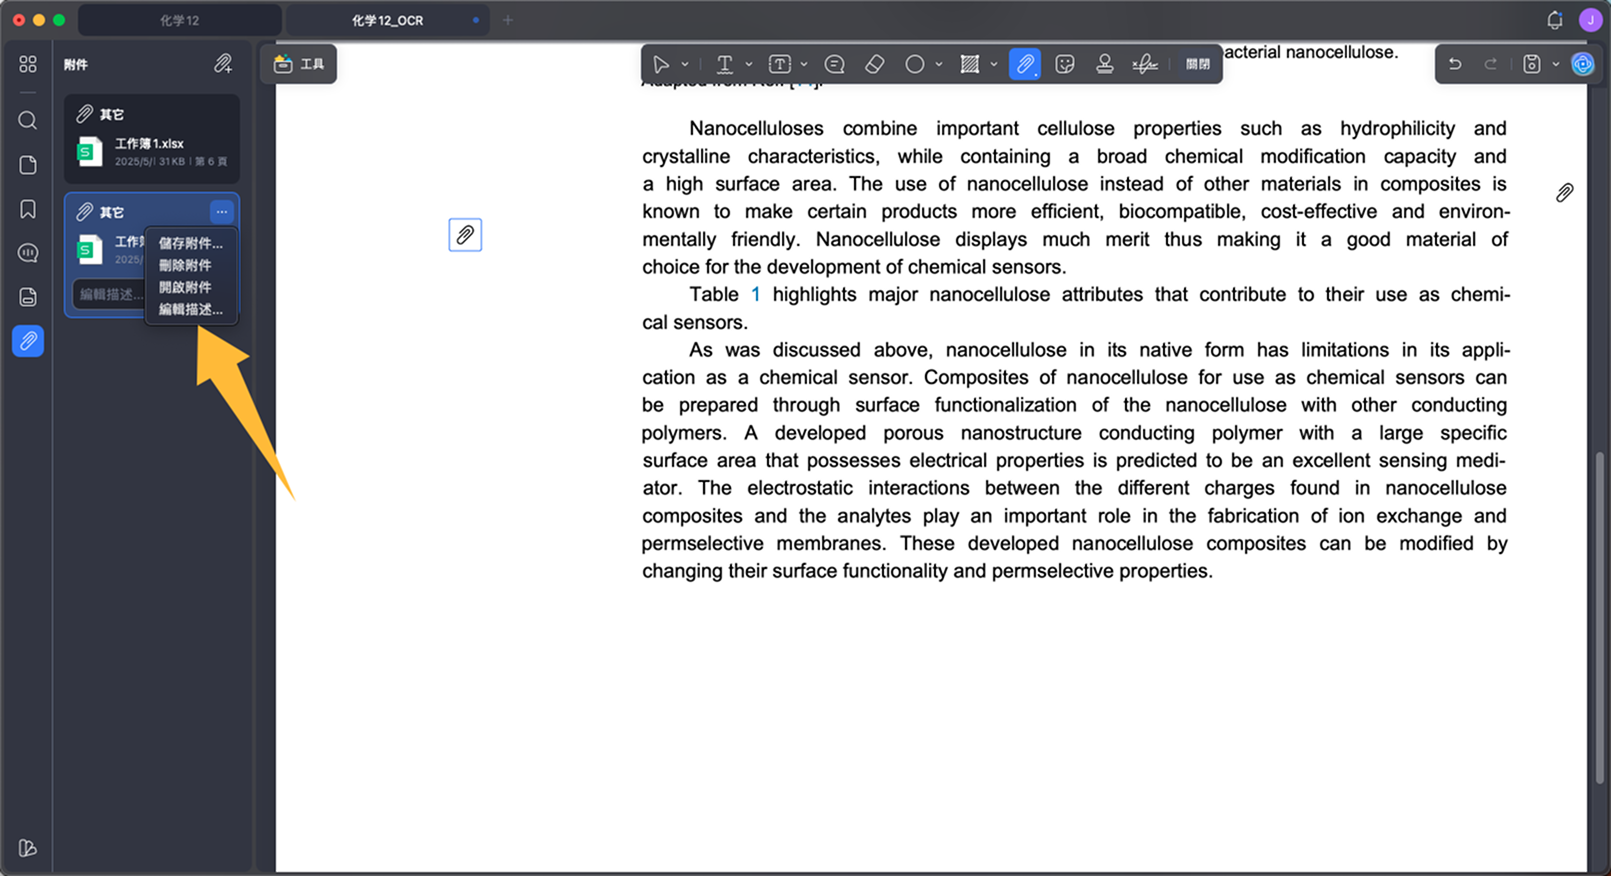Screen dimensions: 1611x876
Task: Toggle the attachment paperclip tool in toolbar
Action: coord(1025,64)
